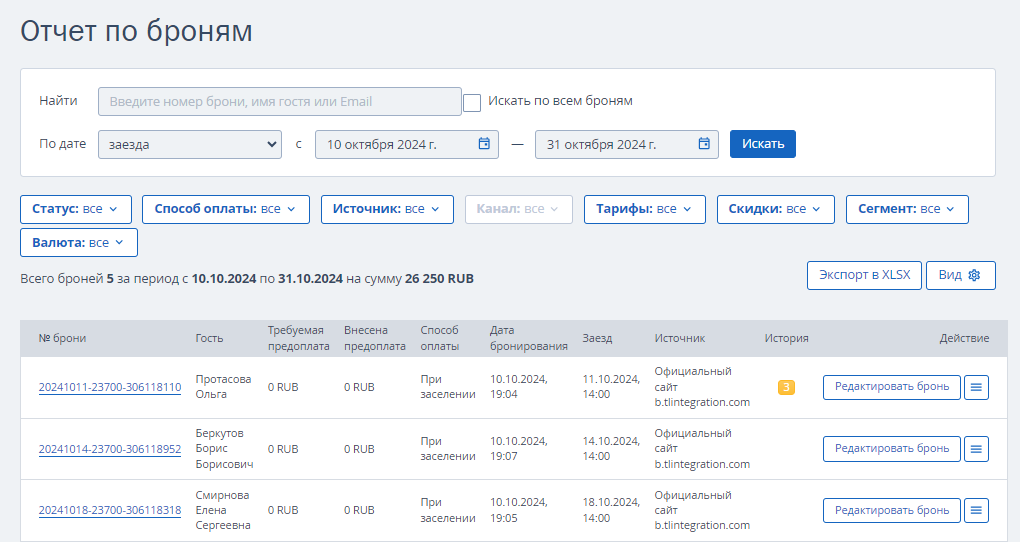Click guest name Смирнова Елена Сергеевна

coord(222,510)
